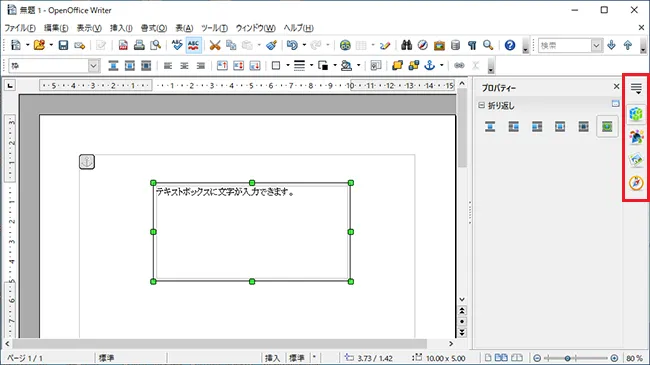
Task: Open the ファイル menu
Action: pyautogui.click(x=20, y=28)
